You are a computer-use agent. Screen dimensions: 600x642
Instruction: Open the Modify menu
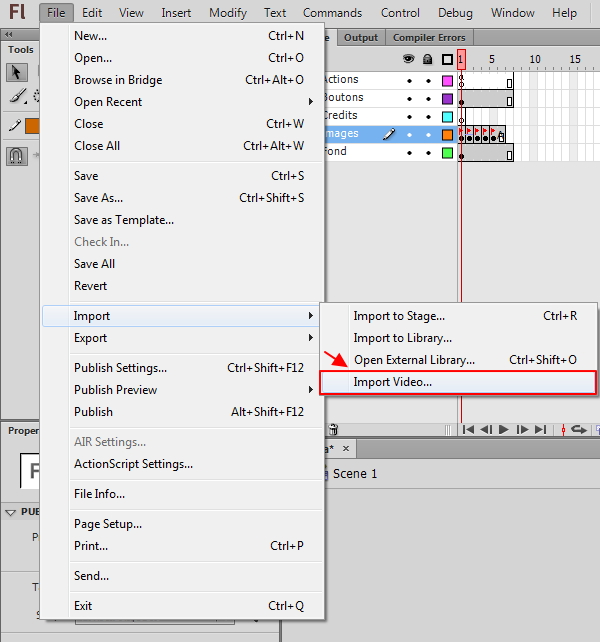coord(228,13)
